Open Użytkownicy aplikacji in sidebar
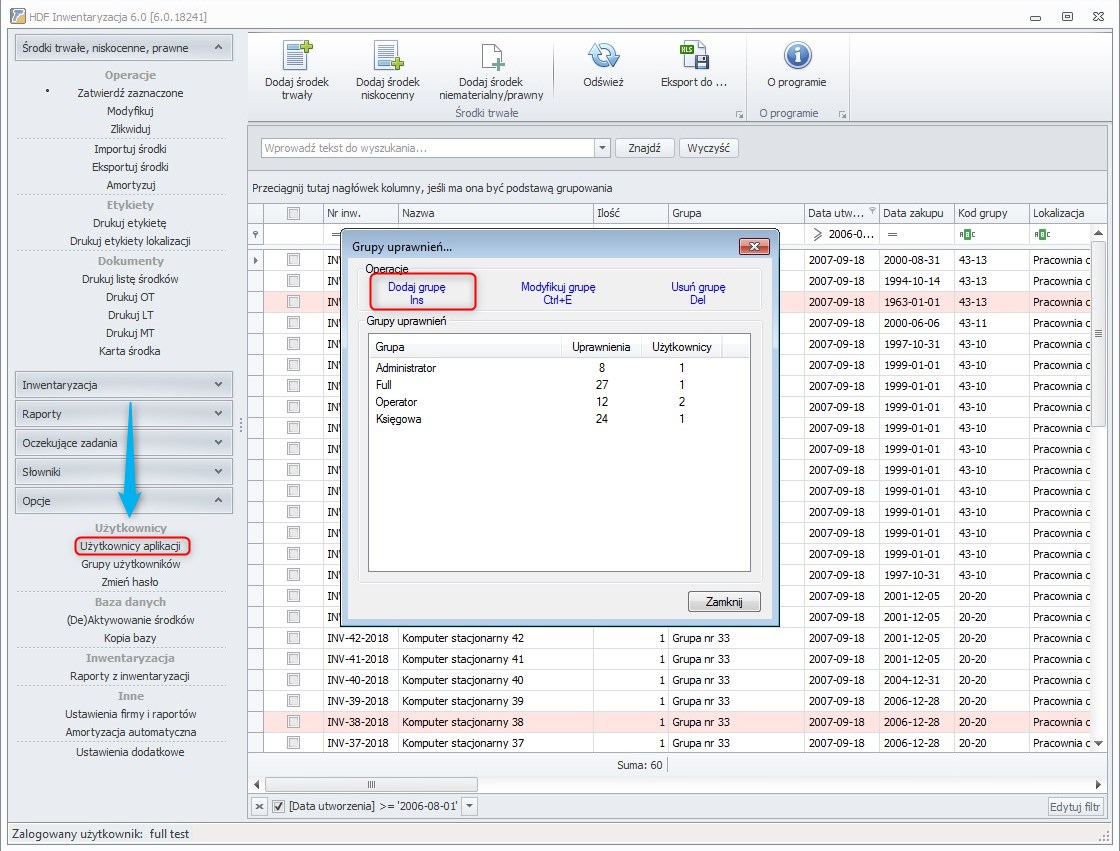The width and height of the screenshot is (1120, 851). (130, 546)
